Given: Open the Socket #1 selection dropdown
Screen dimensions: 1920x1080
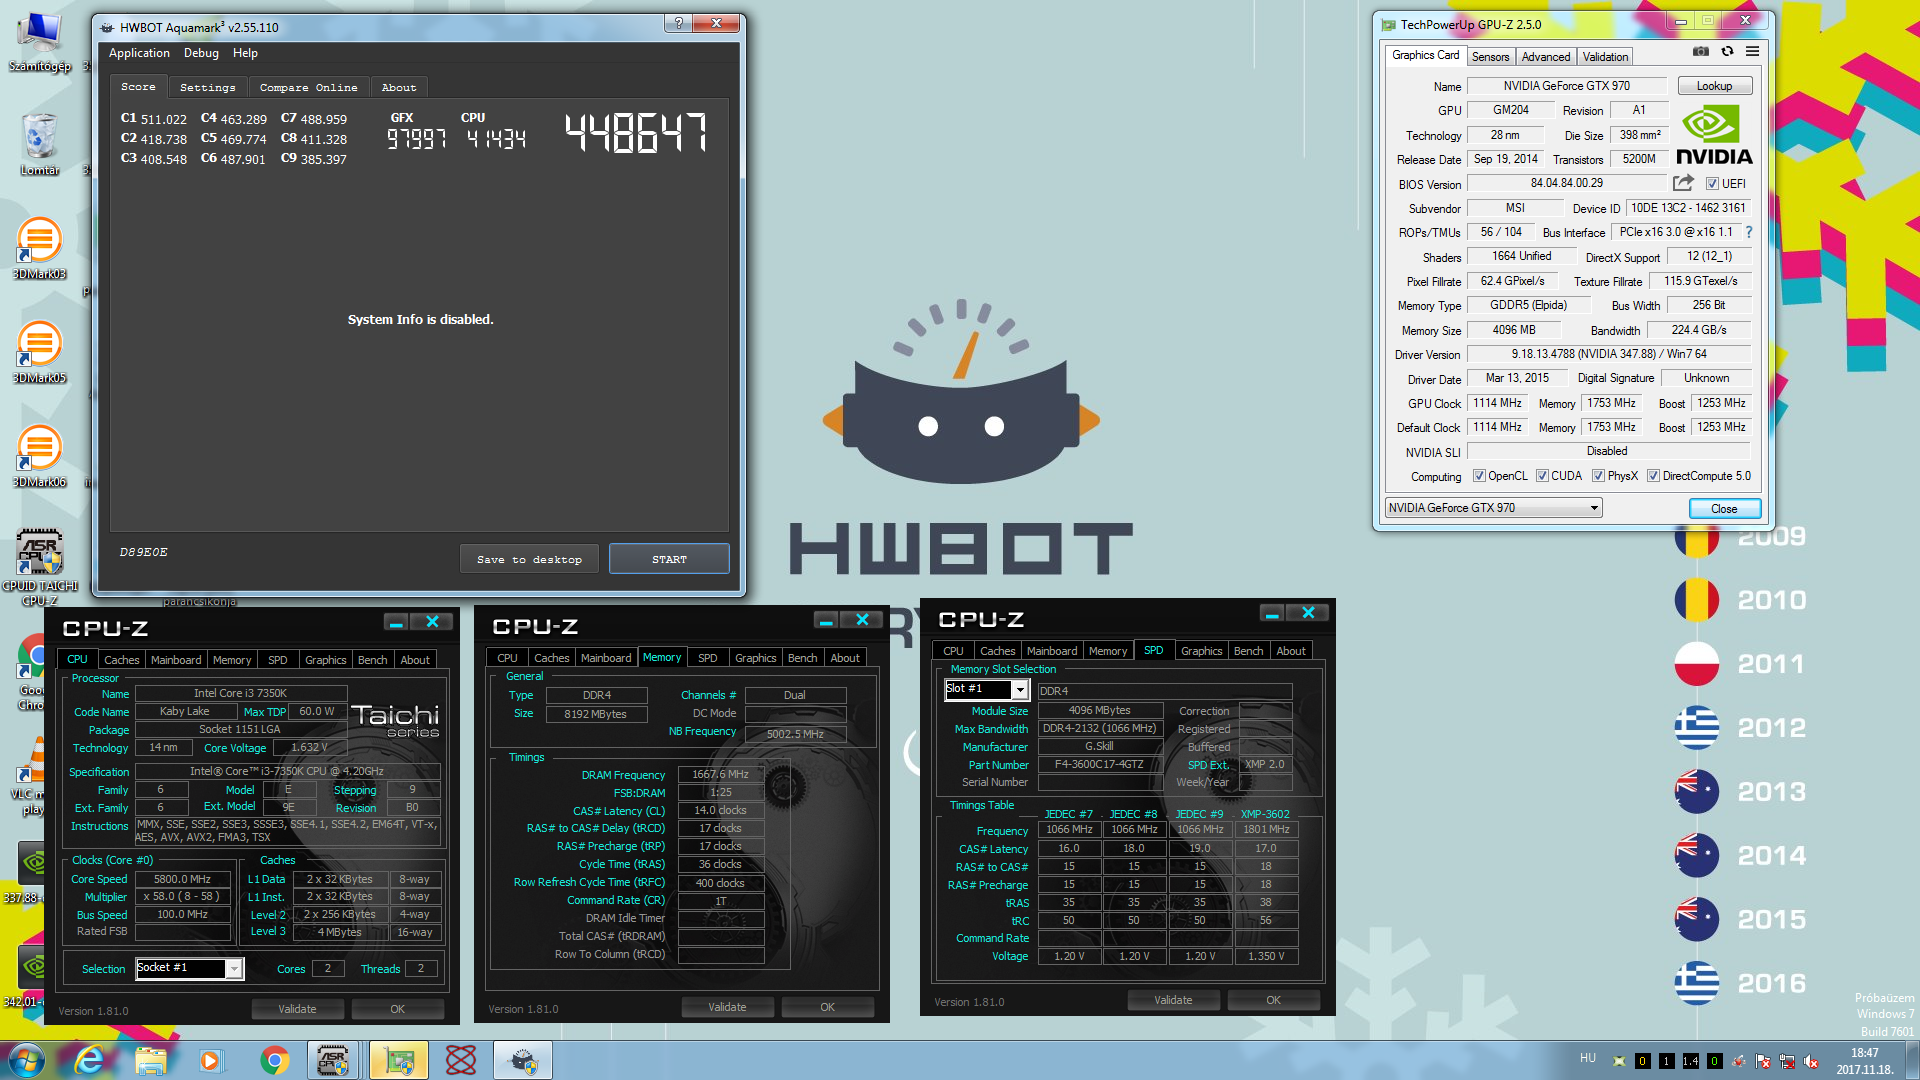Looking at the screenshot, I should point(189,968).
